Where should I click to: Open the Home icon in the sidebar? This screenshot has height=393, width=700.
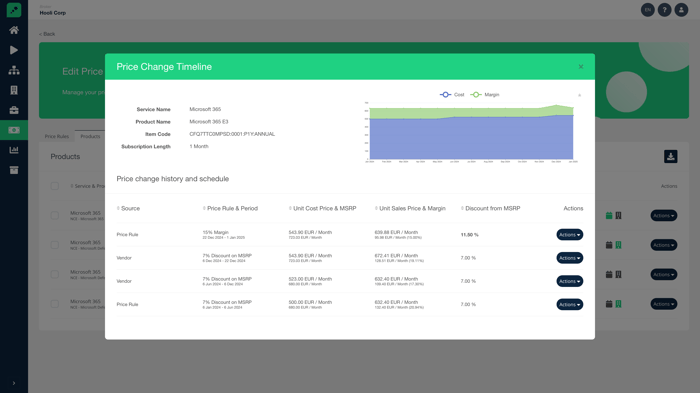(14, 30)
